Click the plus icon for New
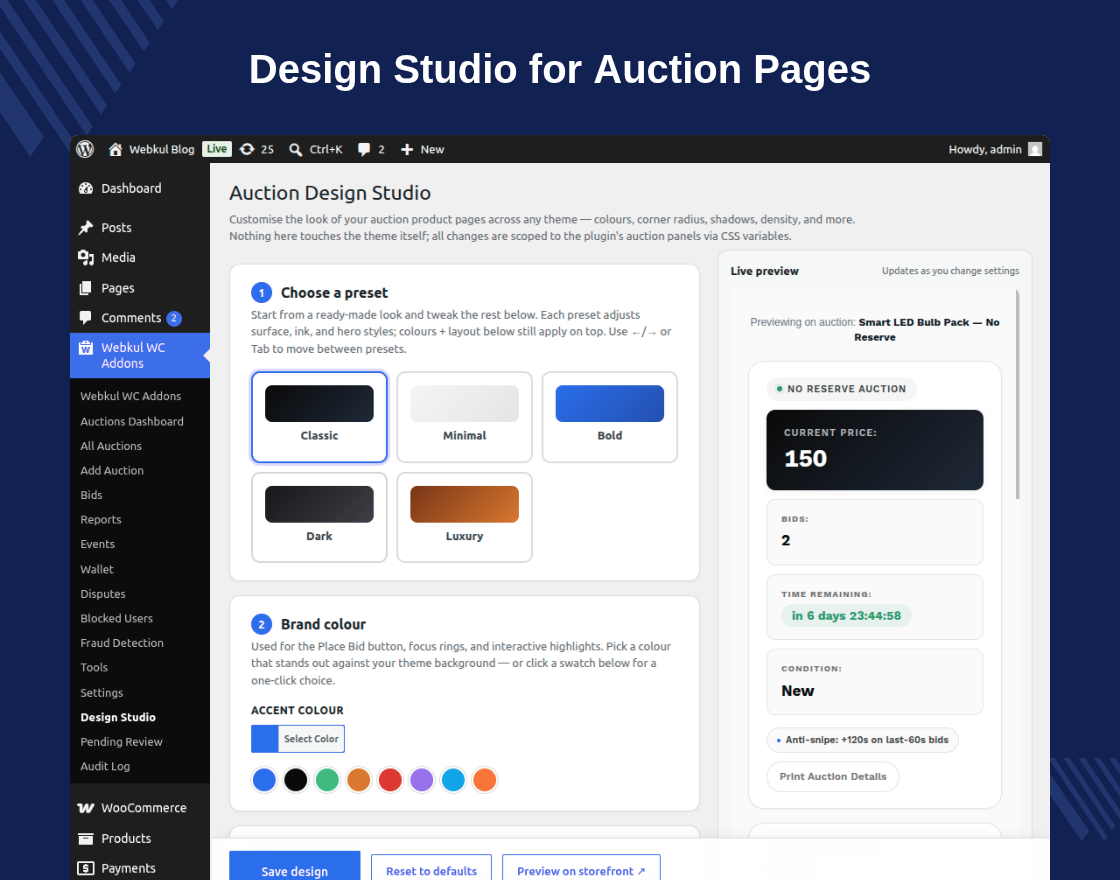1120x880 pixels. [x=407, y=149]
